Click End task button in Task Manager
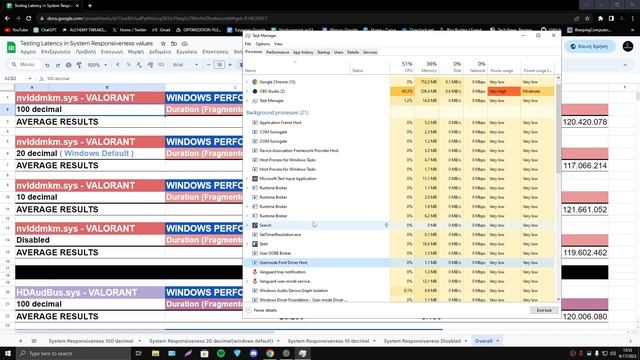The width and height of the screenshot is (640, 360). (544, 310)
